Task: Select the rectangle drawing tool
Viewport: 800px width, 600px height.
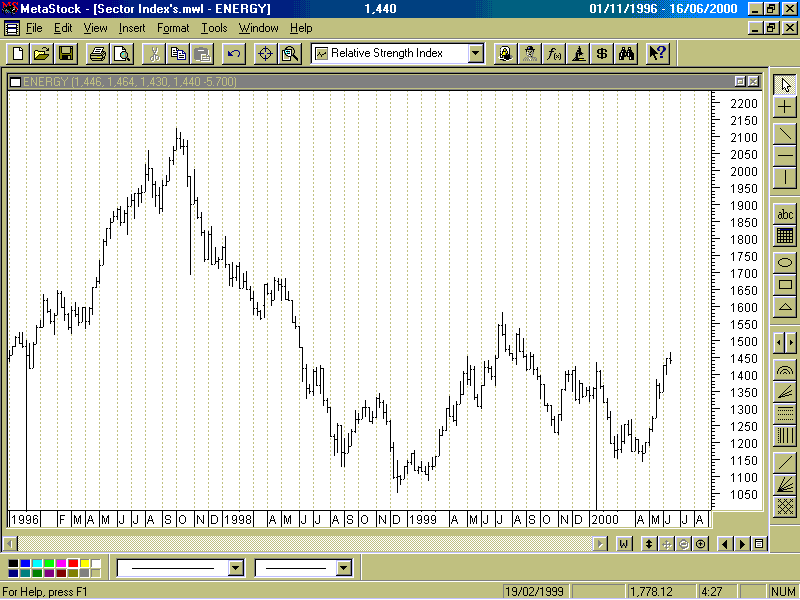Action: pyautogui.click(x=785, y=285)
